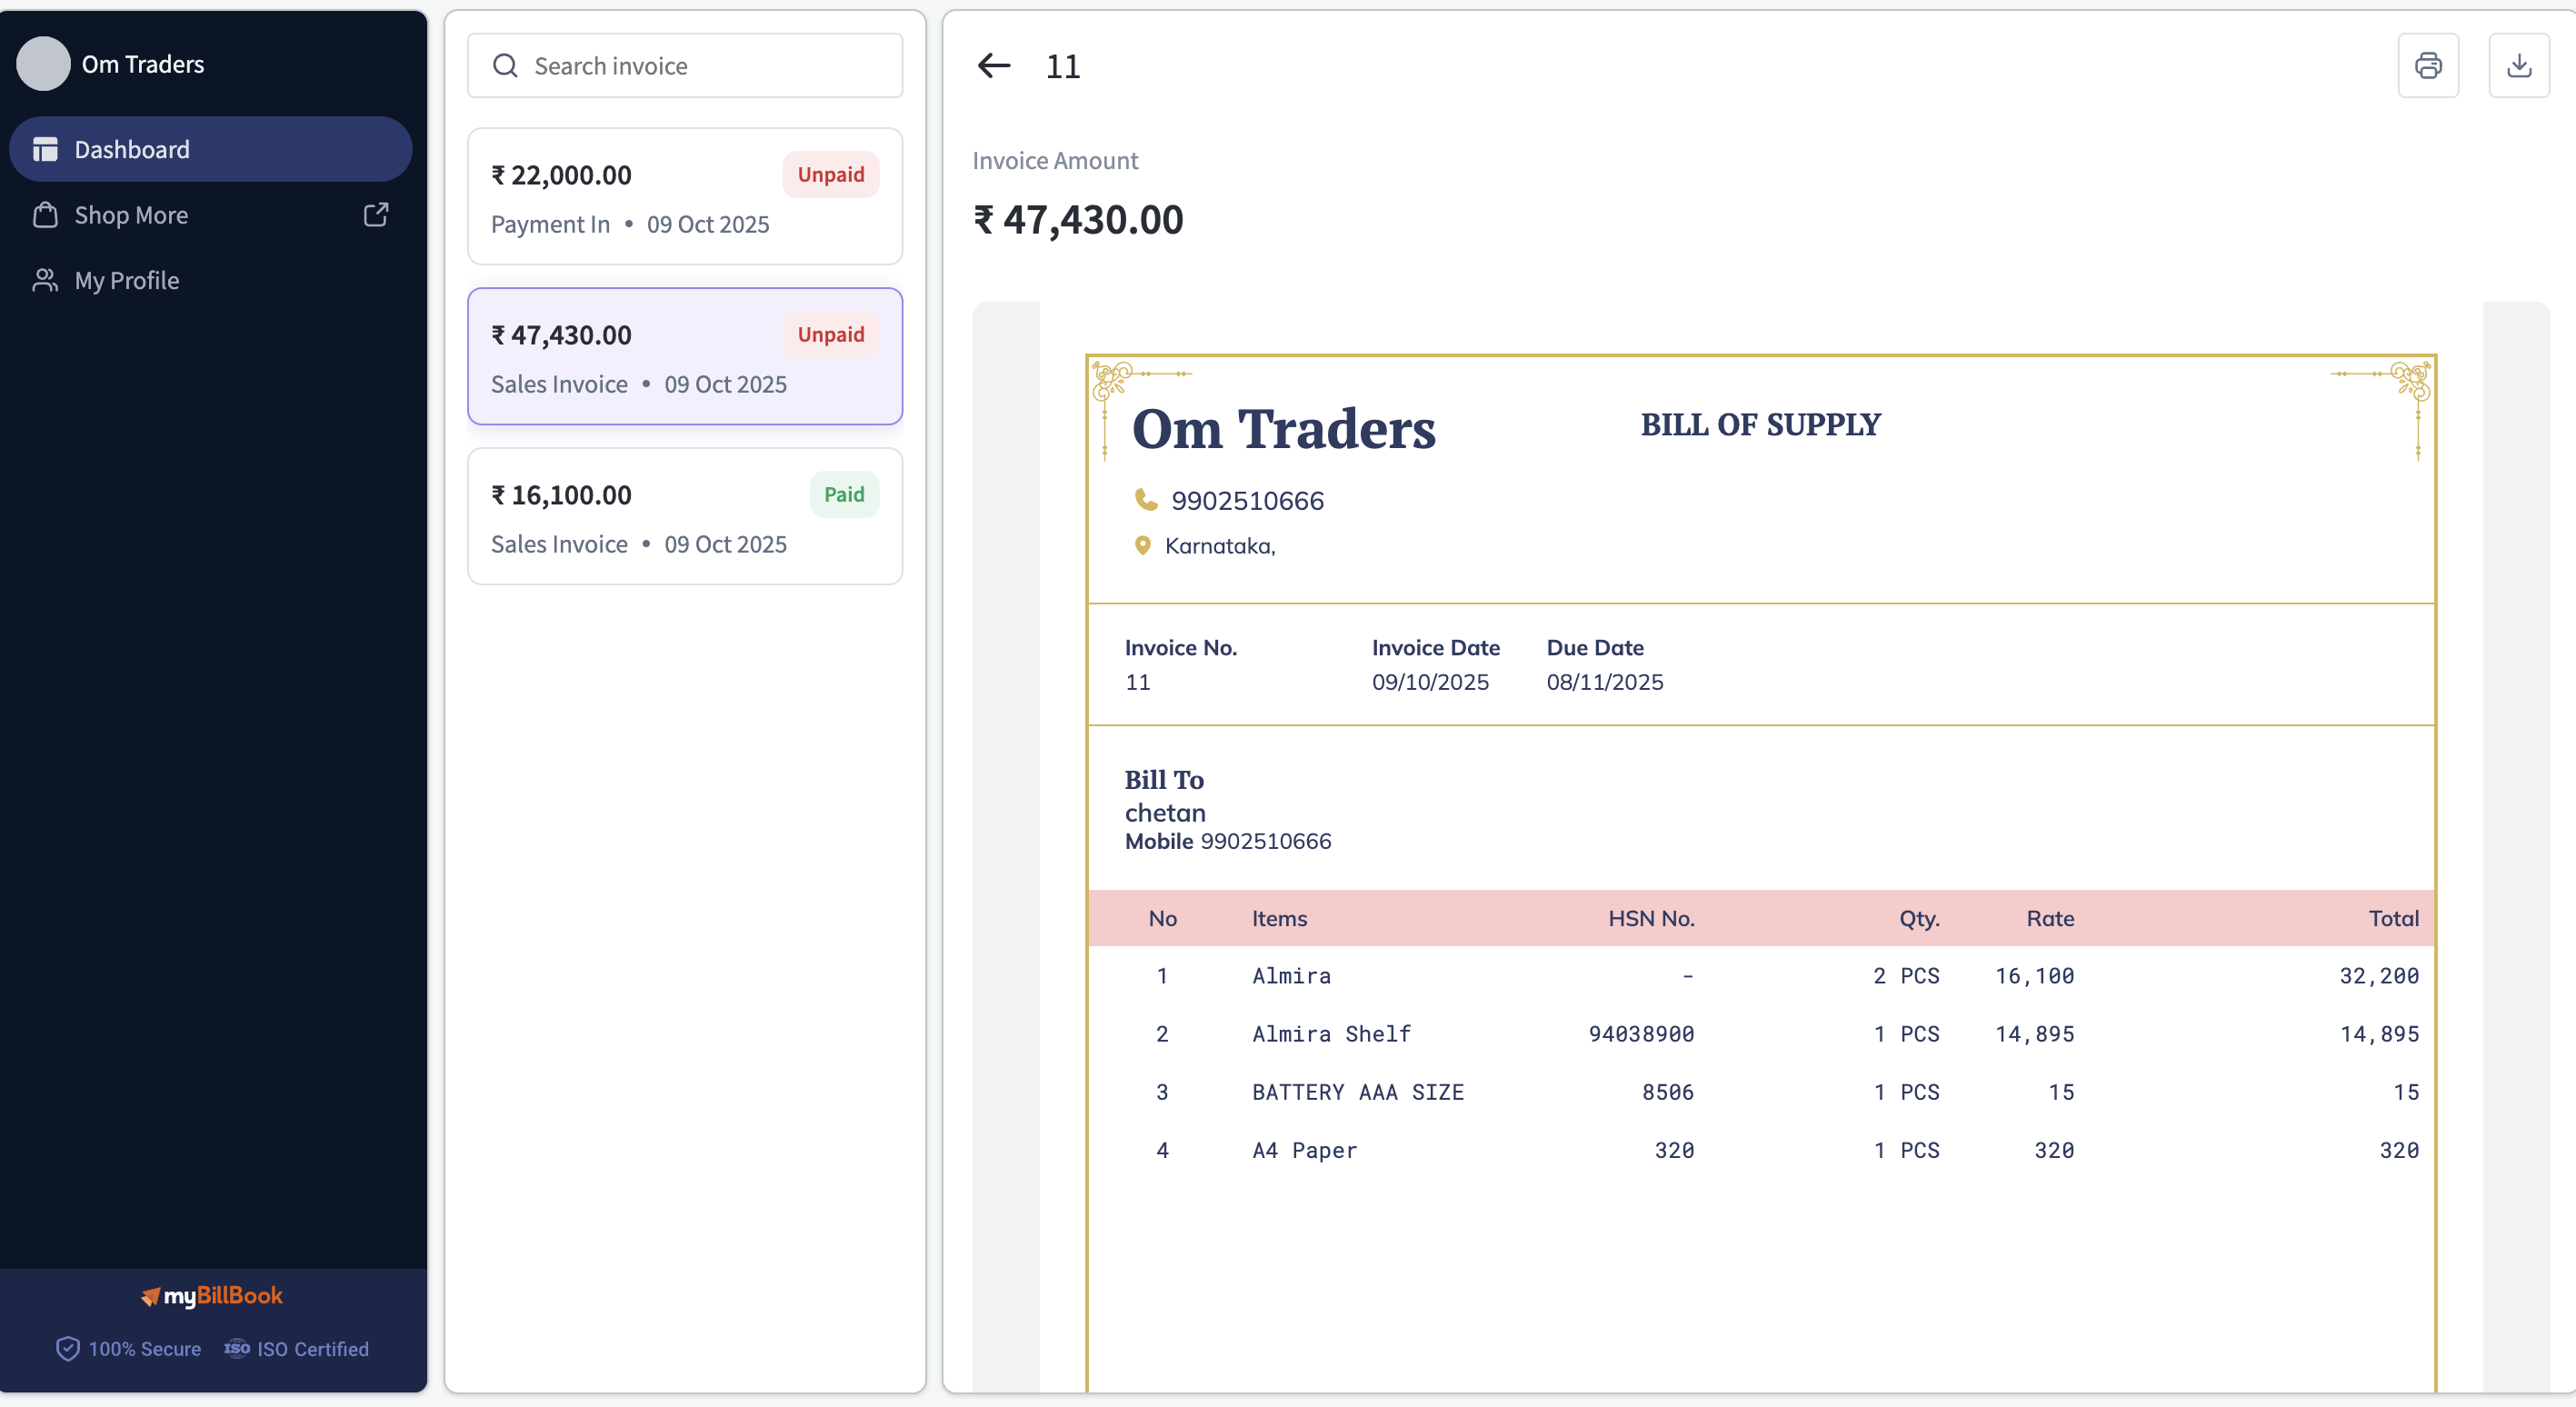Select the ₹22,000.00 Payment In entry

[685, 197]
